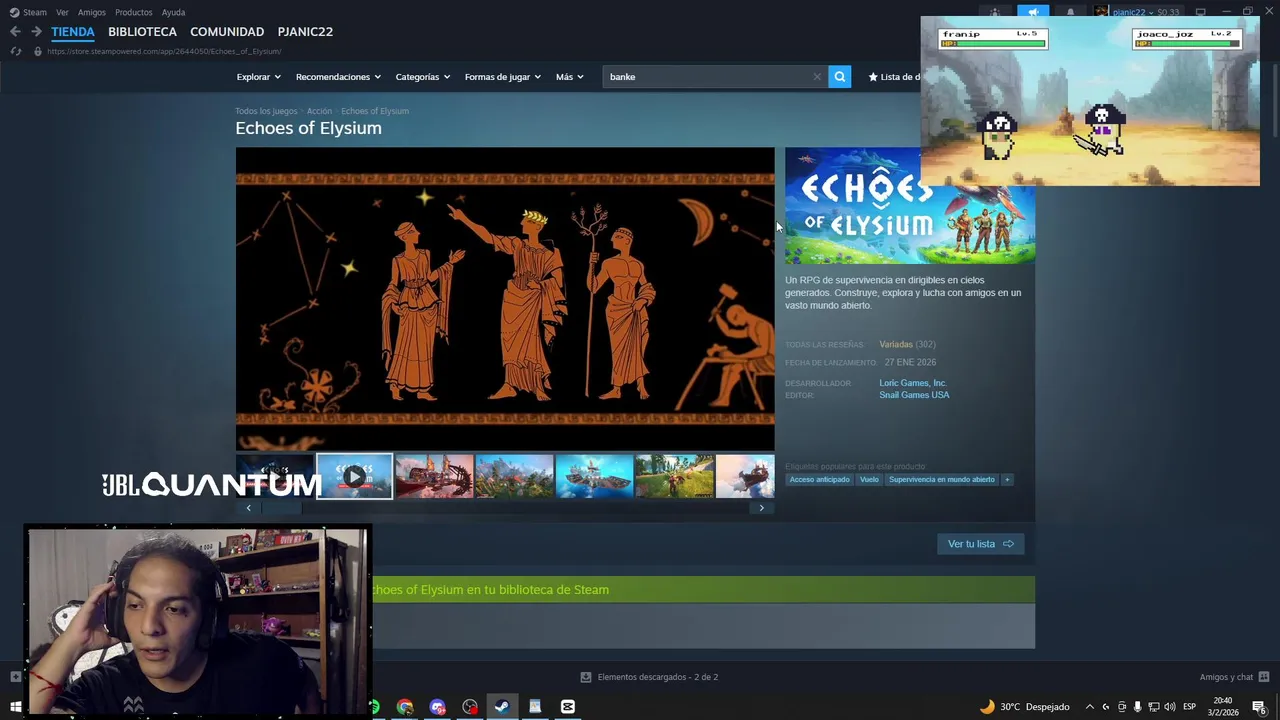Select the blue-sky floating island thumbnail
Viewport: 1280px width, 720px height.
tap(514, 477)
